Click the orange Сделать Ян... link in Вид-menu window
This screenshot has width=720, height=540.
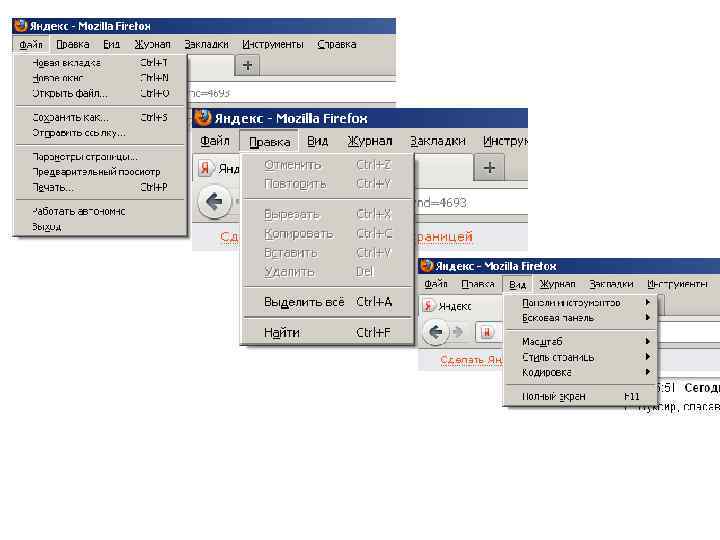(471, 360)
